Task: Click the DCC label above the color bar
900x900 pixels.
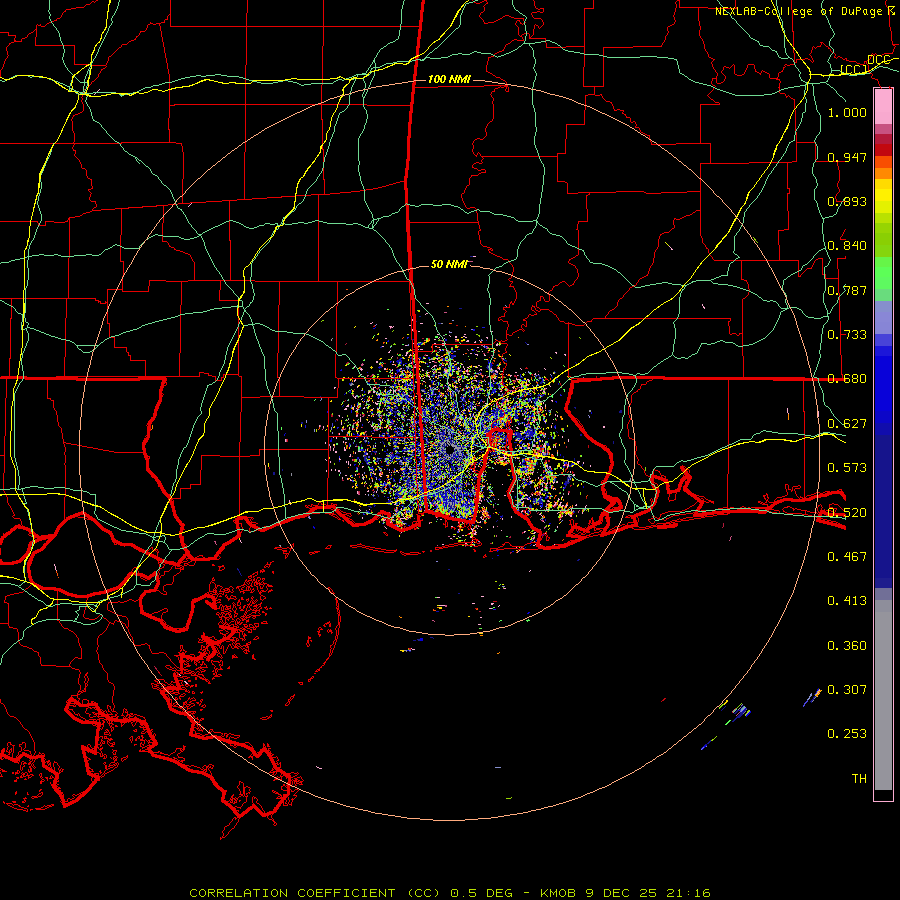Action: (878, 60)
